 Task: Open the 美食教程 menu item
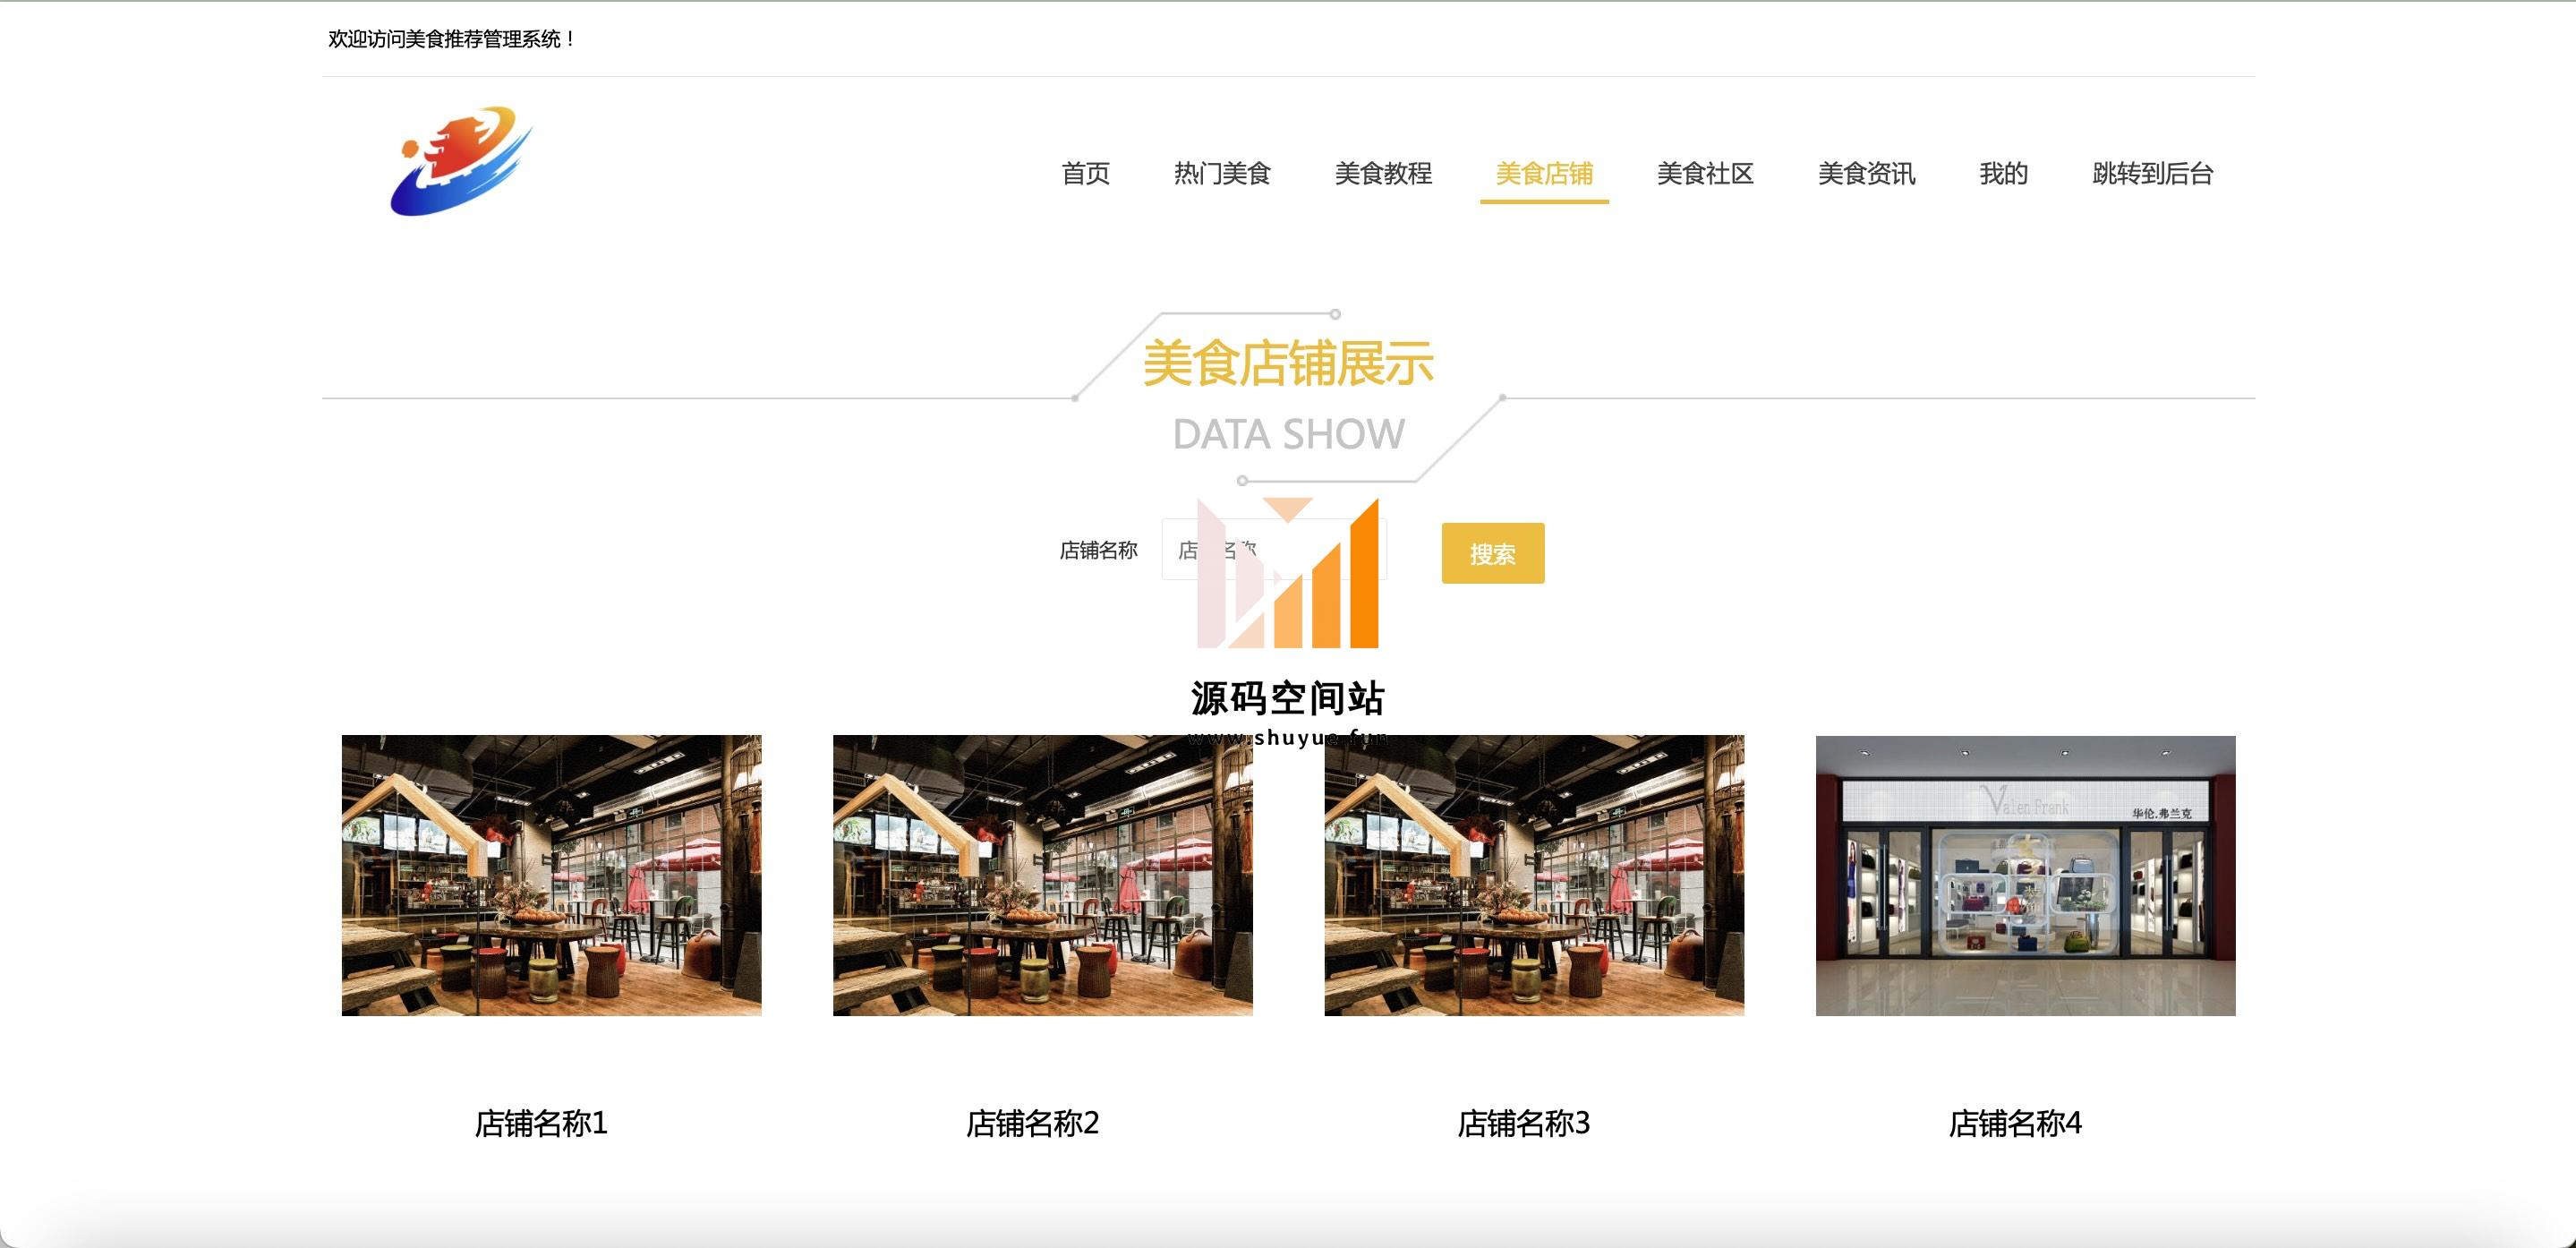click(1383, 174)
